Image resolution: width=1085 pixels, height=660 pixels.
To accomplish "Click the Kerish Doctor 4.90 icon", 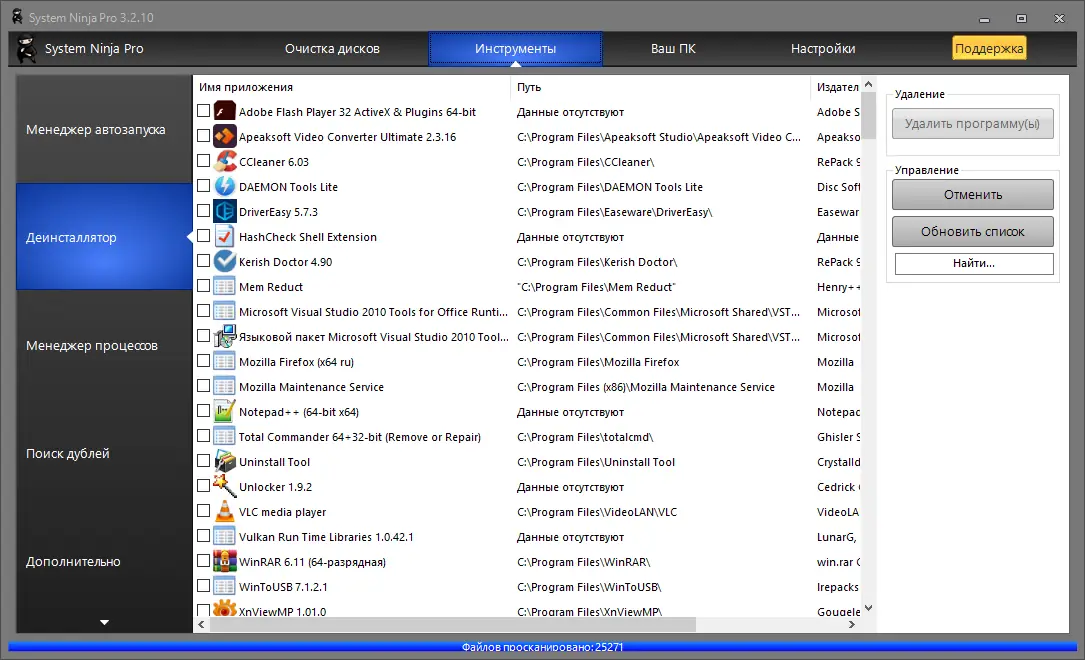I will point(224,261).
